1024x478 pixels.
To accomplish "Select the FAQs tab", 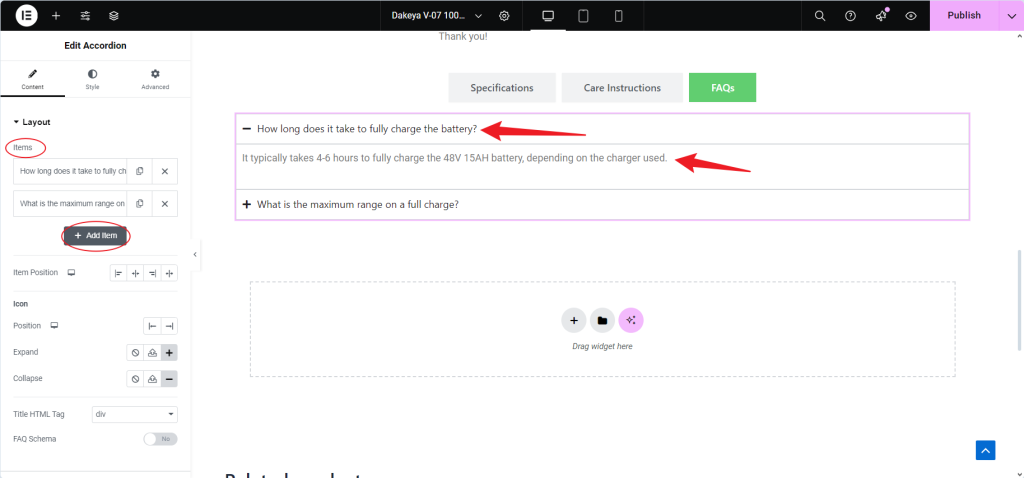I will coord(722,88).
